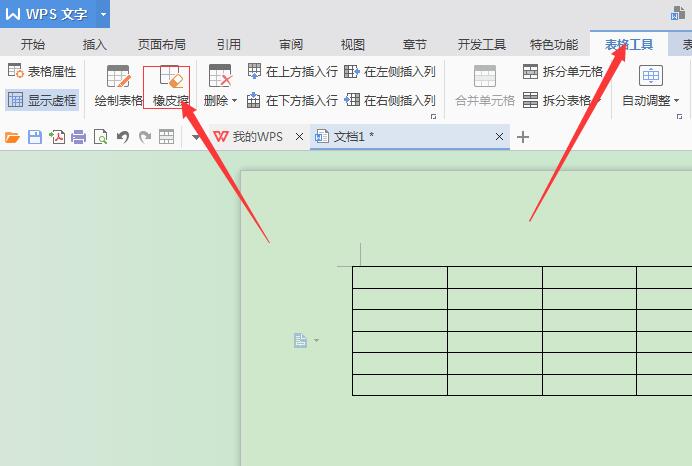Open the 特色功能 tab
Image resolution: width=692 pixels, height=466 pixels.
point(554,45)
